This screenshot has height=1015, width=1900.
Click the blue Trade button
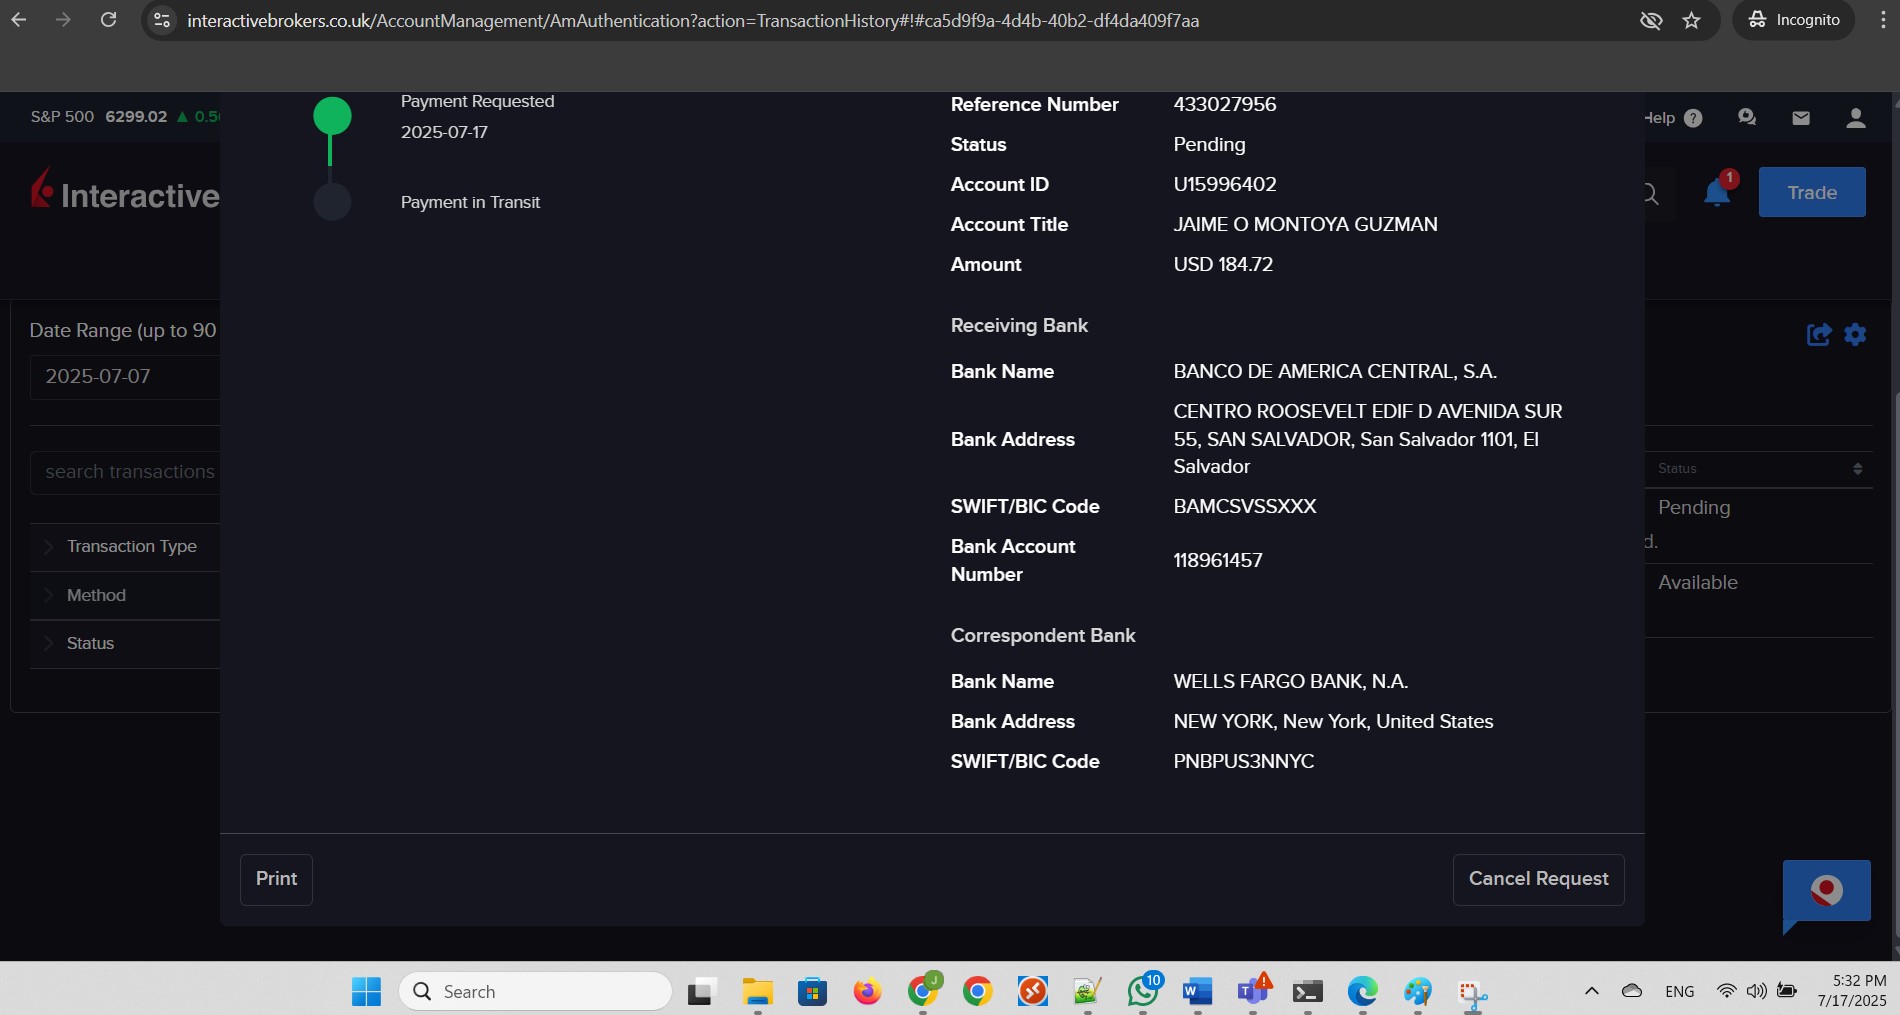click(1812, 192)
